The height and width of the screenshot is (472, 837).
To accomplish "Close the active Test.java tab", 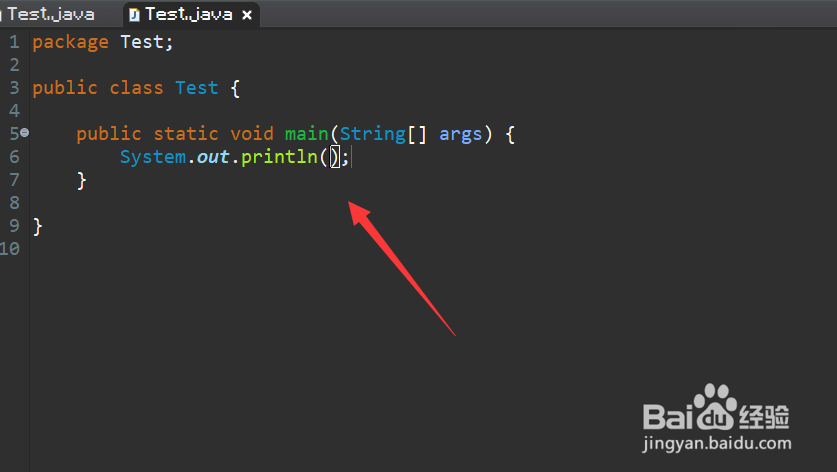I will click(x=247, y=15).
